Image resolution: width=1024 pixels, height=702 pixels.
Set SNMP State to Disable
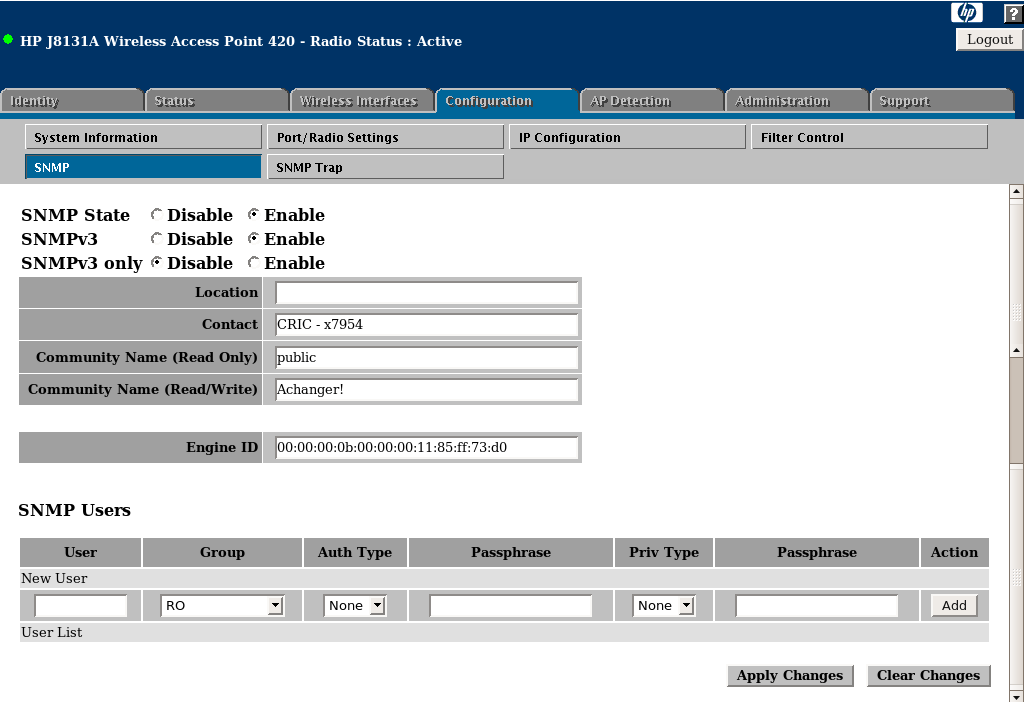pyautogui.click(x=156, y=215)
